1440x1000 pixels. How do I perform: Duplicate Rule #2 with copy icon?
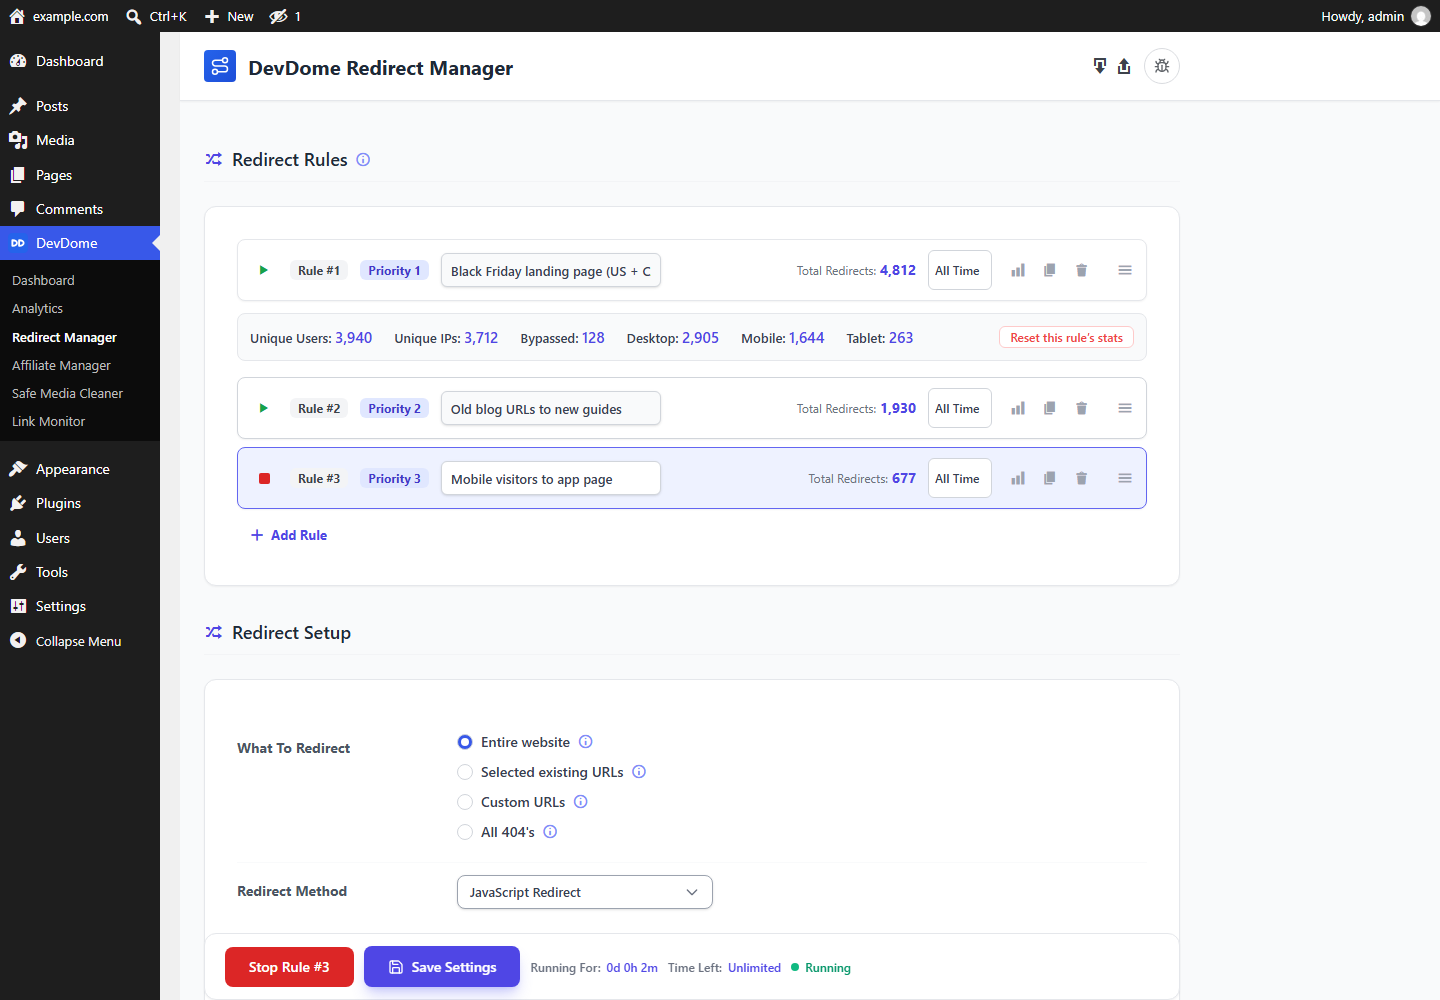pos(1050,408)
